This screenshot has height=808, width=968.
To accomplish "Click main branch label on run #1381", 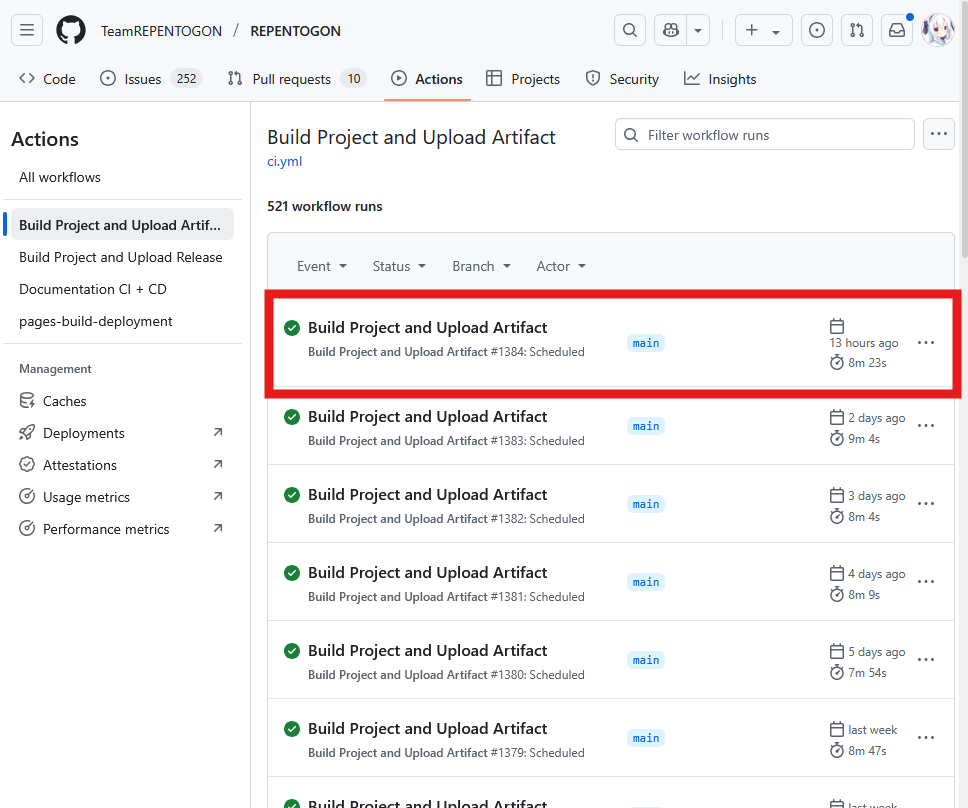I will click(x=646, y=582).
